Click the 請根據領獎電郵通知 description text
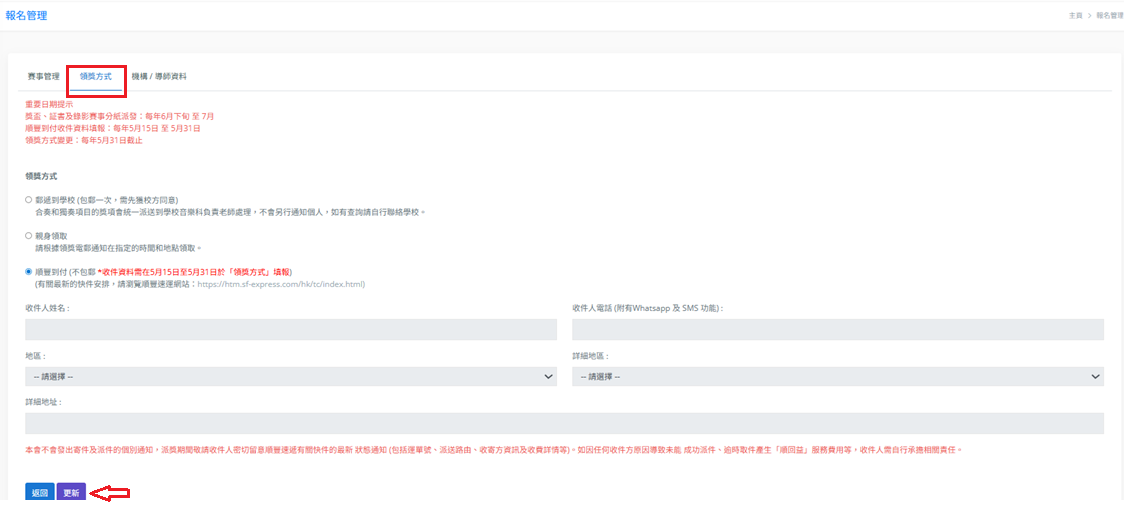The height and width of the screenshot is (507, 1124). point(119,247)
